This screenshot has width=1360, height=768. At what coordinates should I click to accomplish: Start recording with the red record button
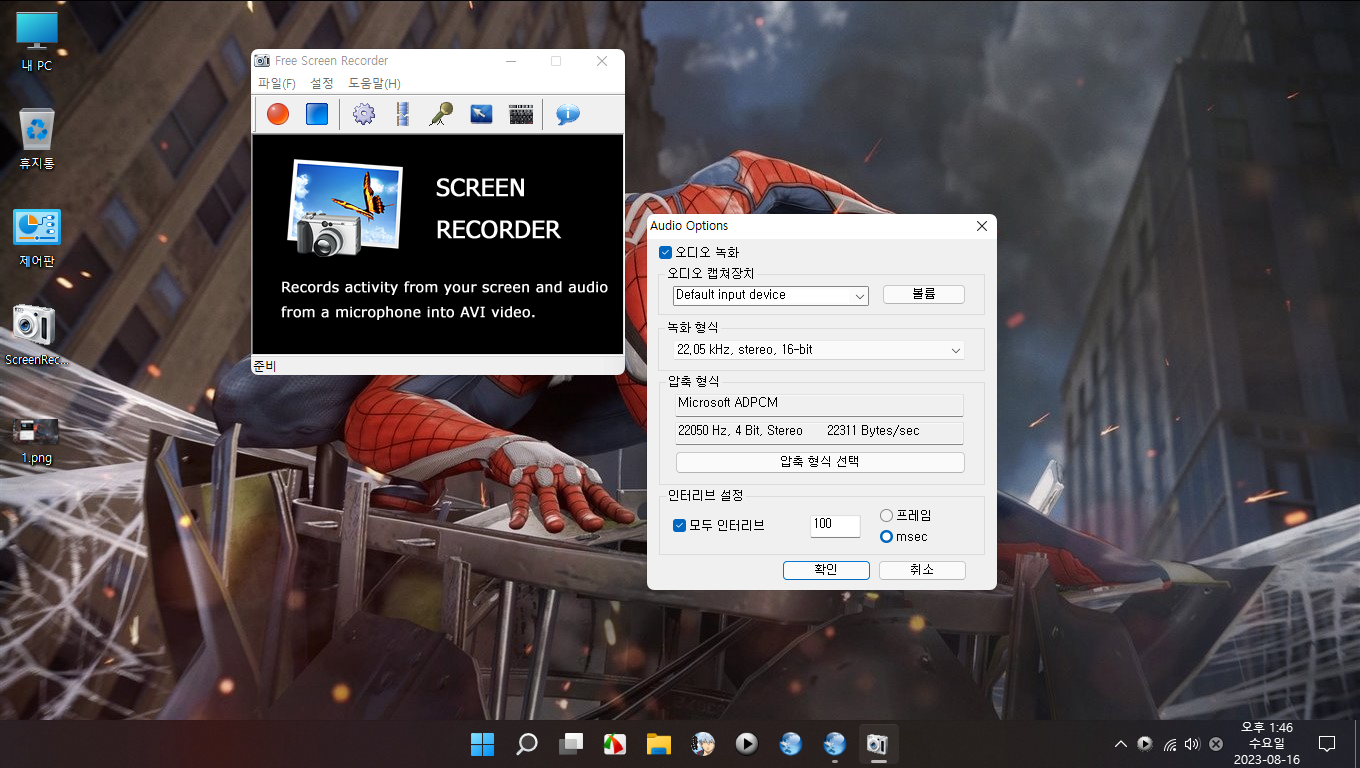(278, 114)
